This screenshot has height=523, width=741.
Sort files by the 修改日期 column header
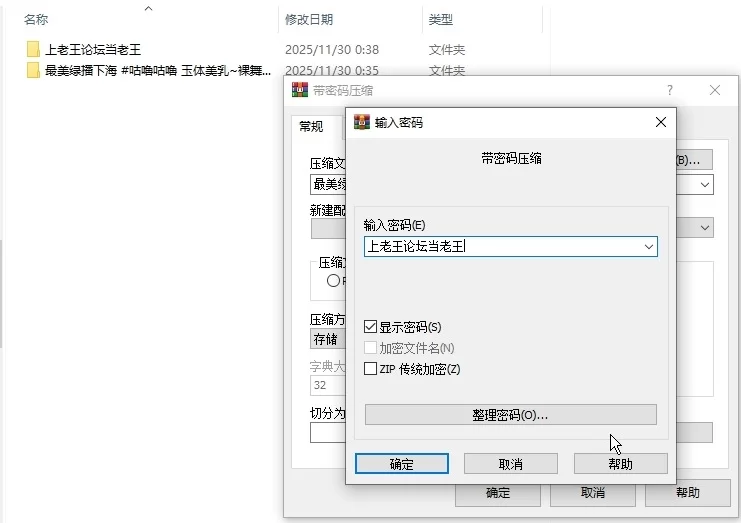coord(309,19)
